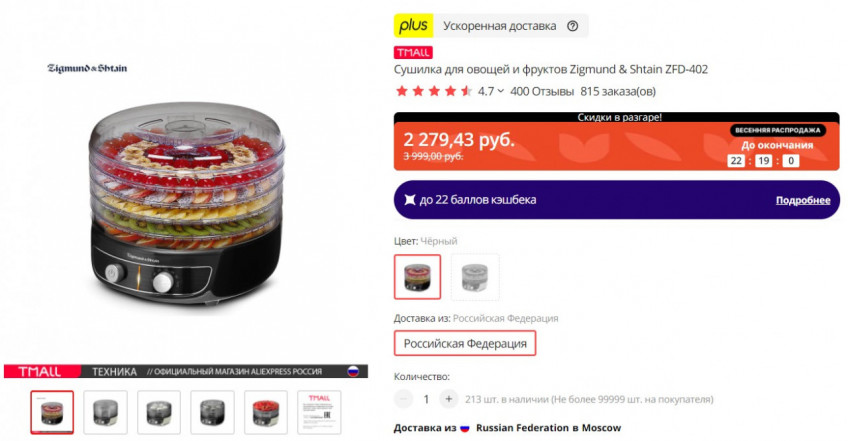Select the first product thumbnail
The height and width of the screenshot is (441, 848).
click(x=52, y=412)
